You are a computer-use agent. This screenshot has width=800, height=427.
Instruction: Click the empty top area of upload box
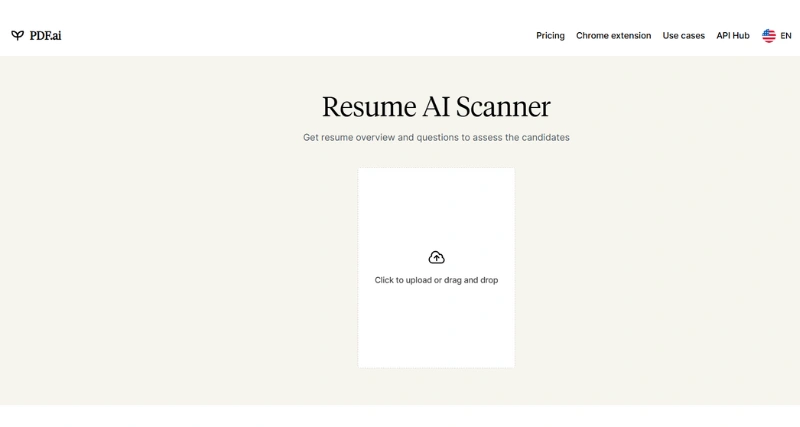(x=436, y=200)
